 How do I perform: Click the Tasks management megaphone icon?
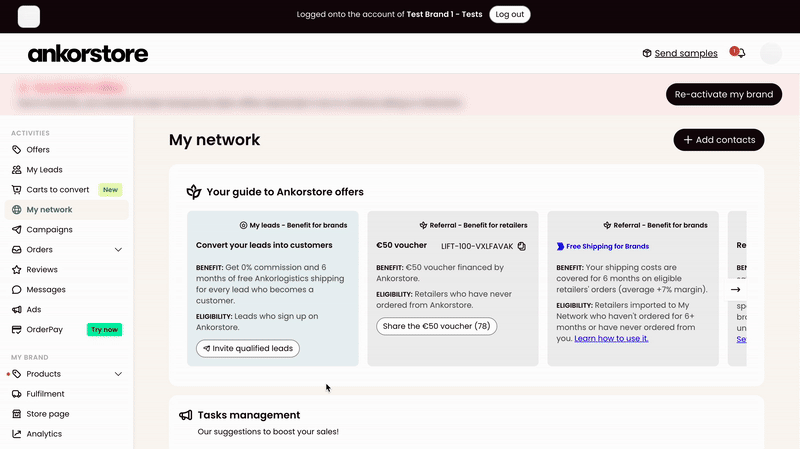point(185,415)
